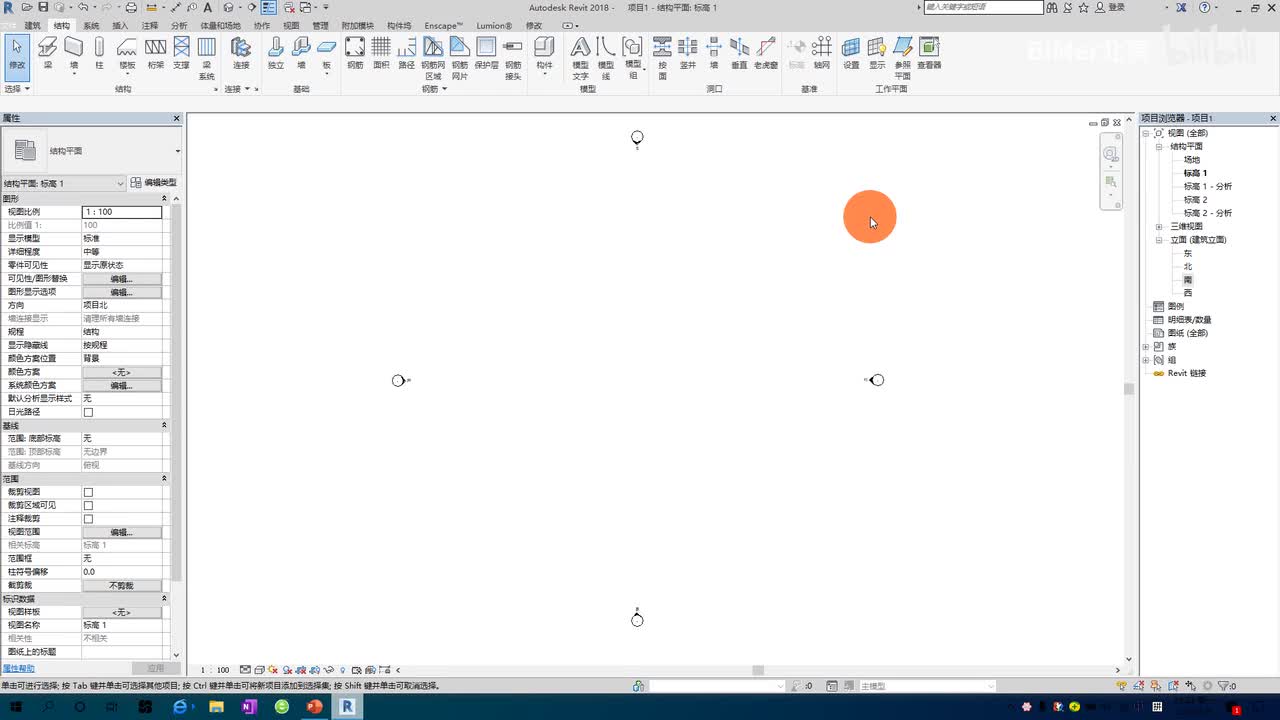Image resolution: width=1280 pixels, height=720 pixels.
Task: Open the 属性帮助 link
Action: (x=18, y=668)
